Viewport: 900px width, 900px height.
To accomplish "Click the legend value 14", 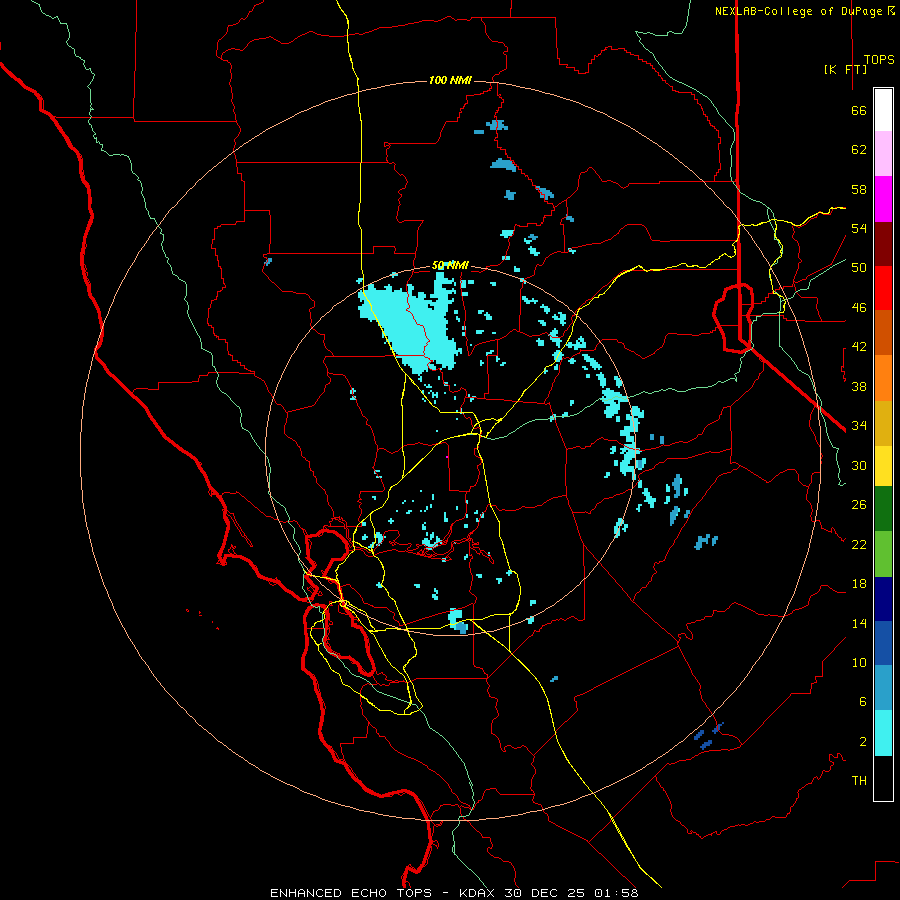I will 859,623.
